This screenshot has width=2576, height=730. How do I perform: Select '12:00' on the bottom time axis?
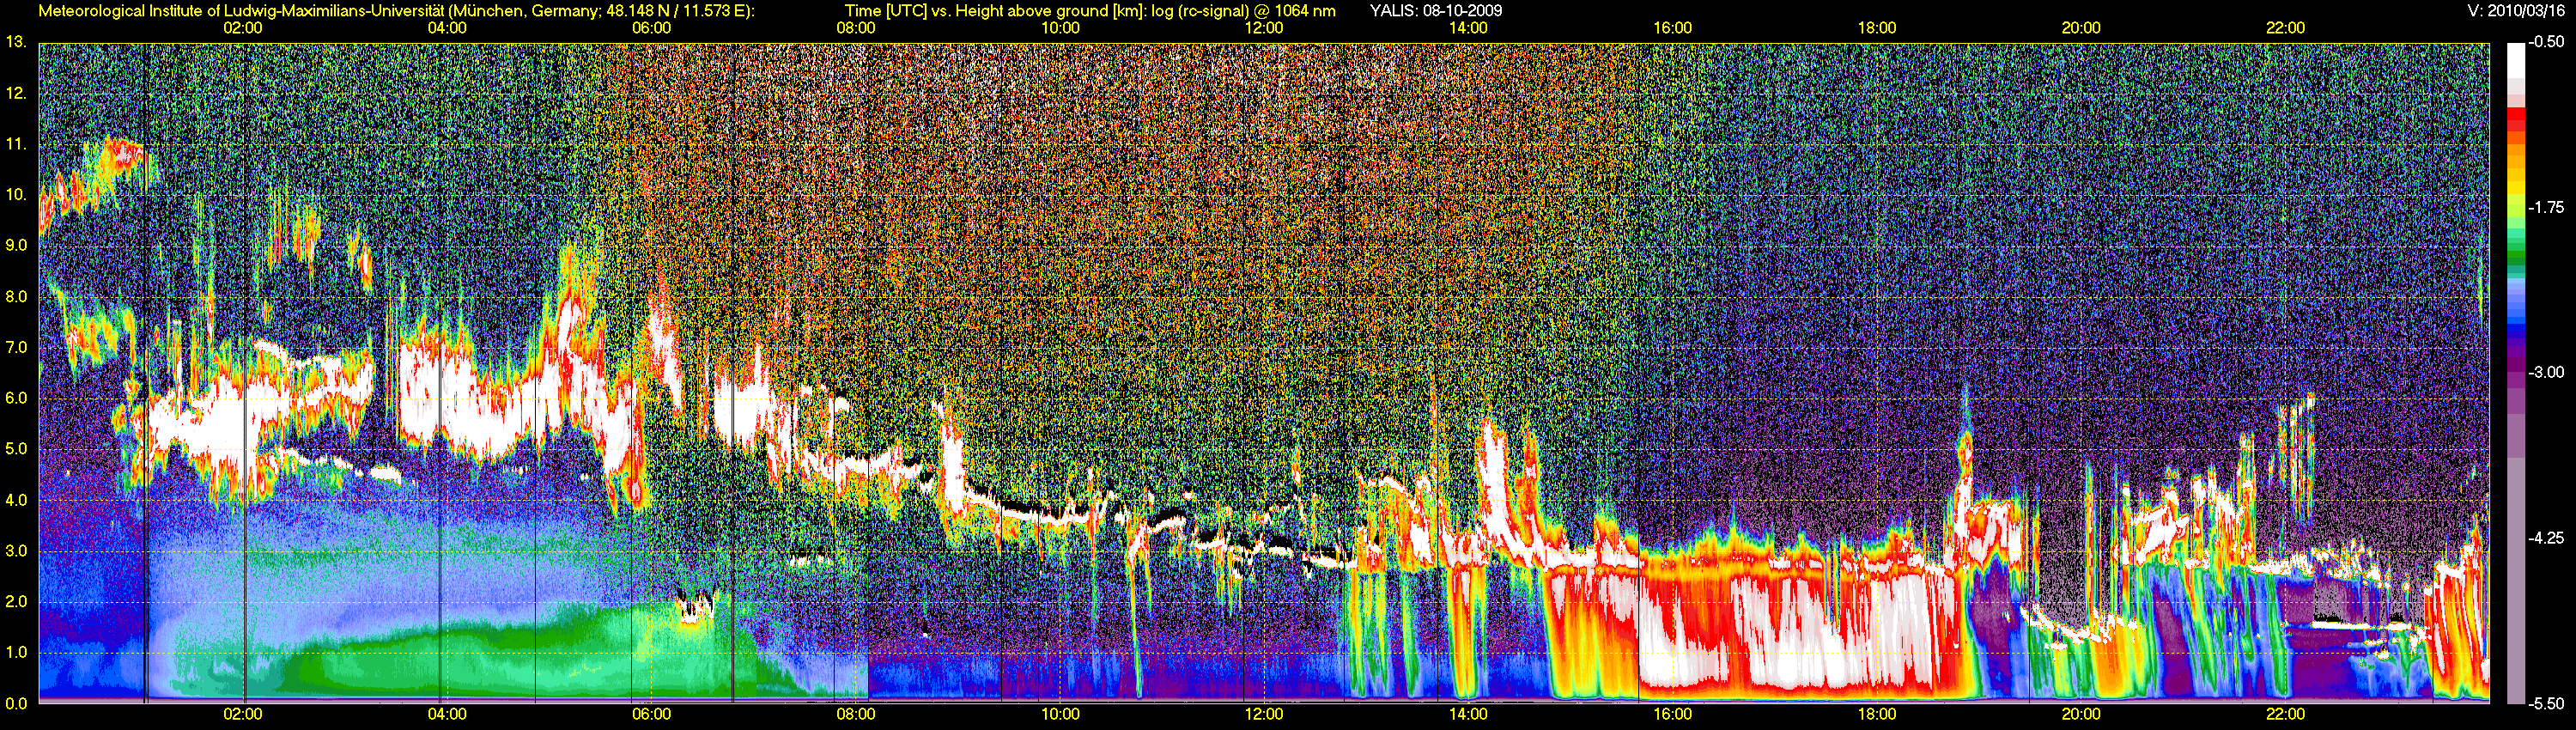point(1264,714)
